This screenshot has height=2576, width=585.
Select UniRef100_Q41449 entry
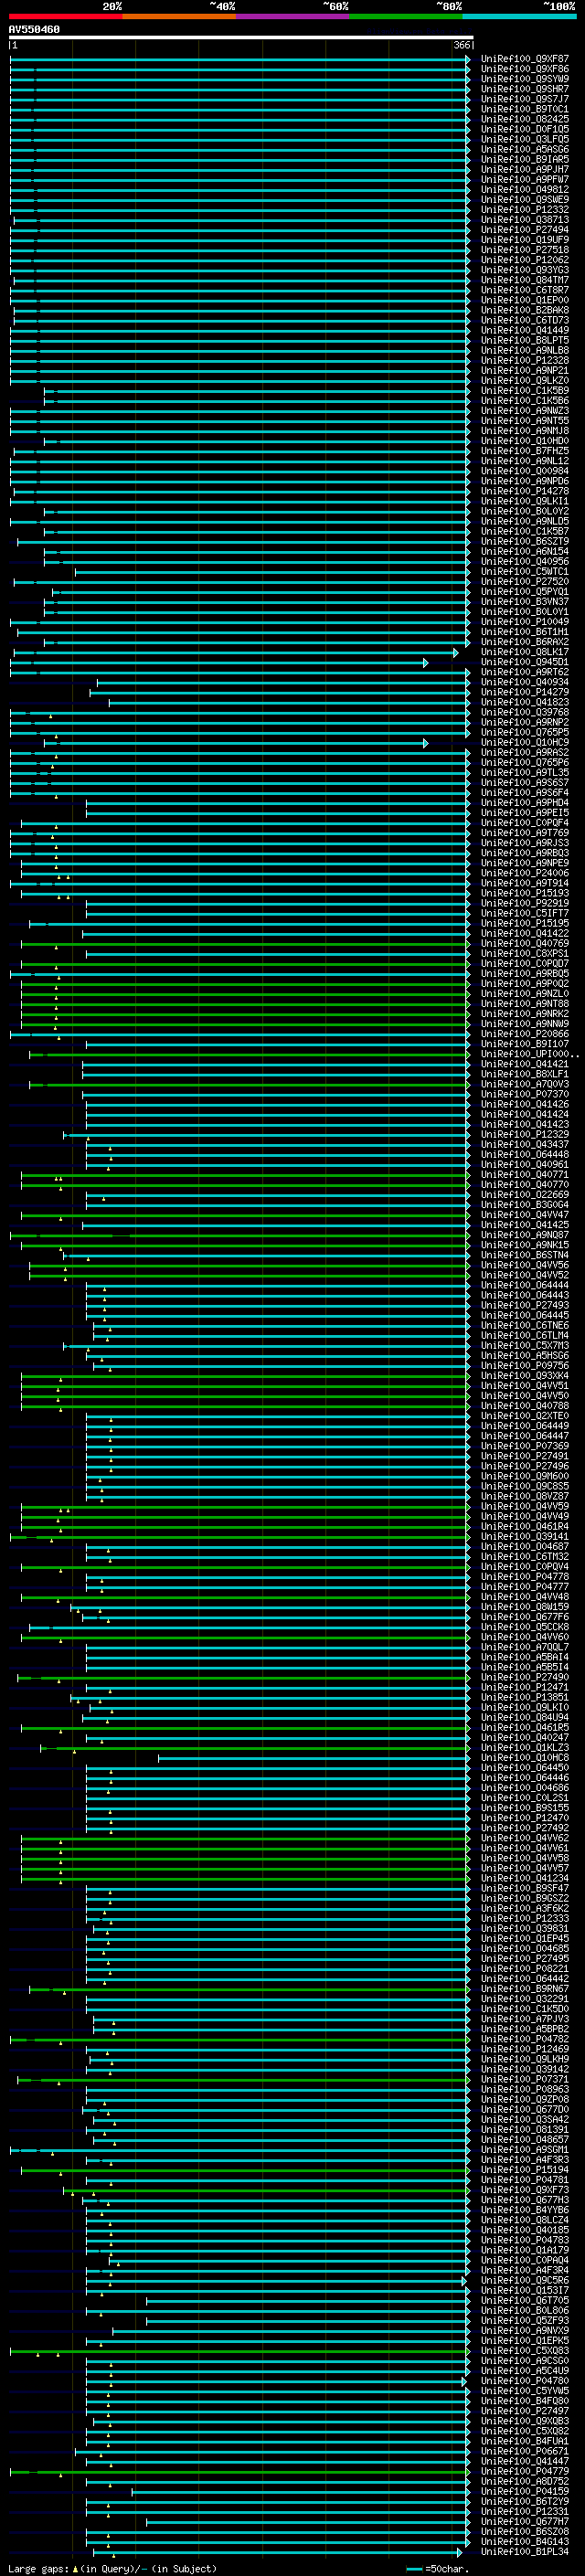(x=525, y=330)
